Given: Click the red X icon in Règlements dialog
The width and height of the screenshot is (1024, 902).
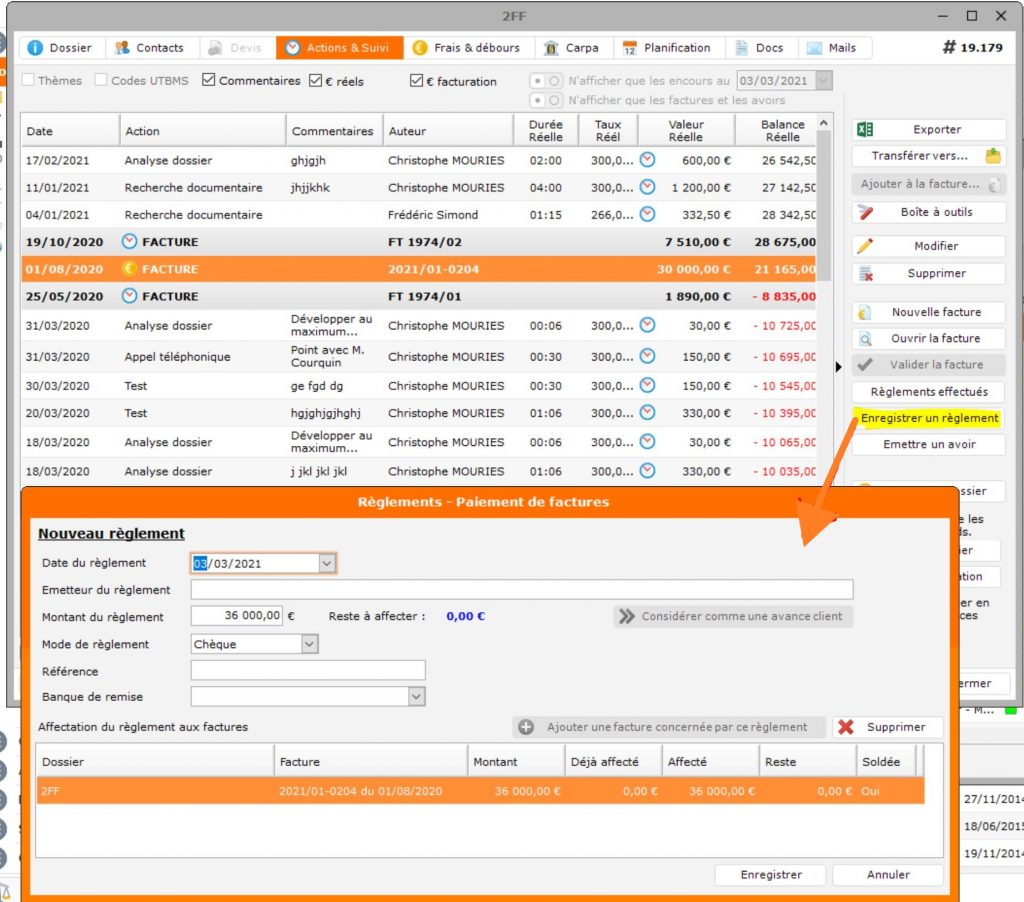Looking at the screenshot, I should (846, 727).
